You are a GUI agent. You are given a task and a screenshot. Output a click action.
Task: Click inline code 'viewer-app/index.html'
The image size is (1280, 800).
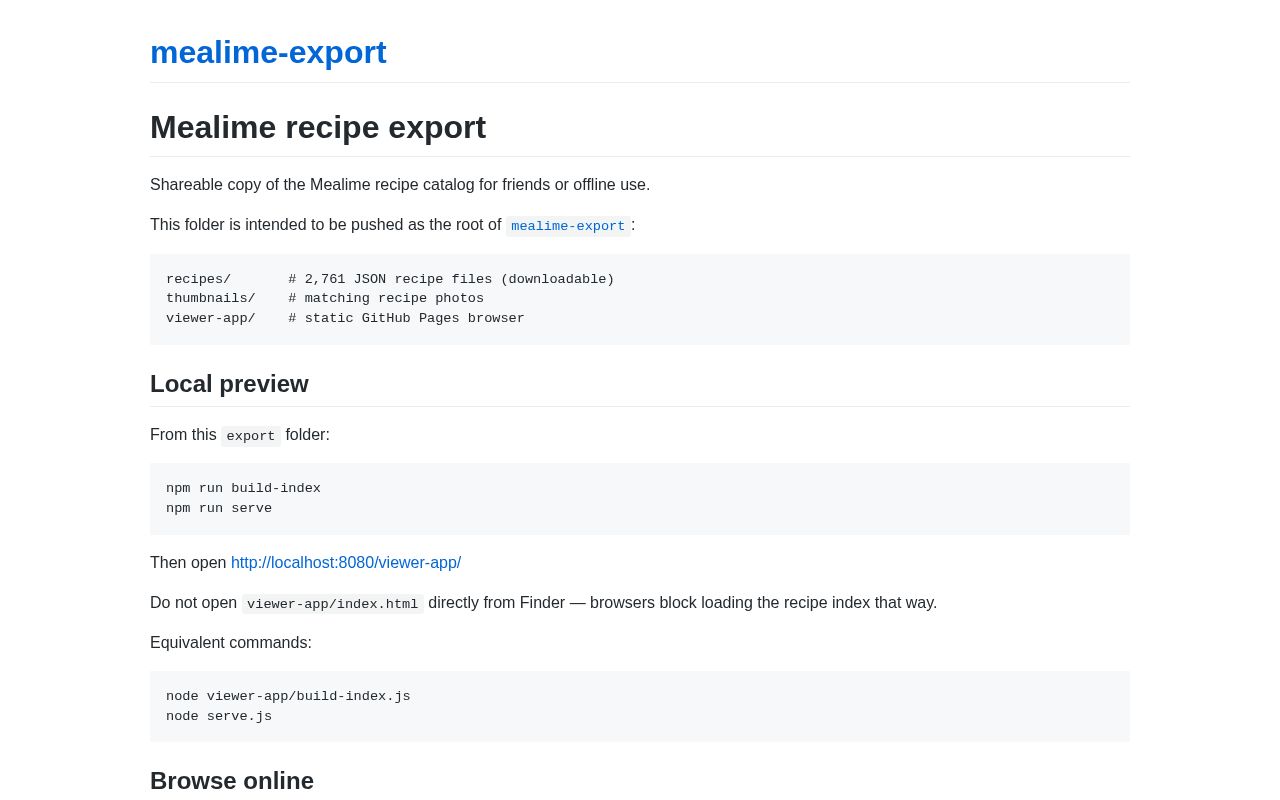point(333,604)
